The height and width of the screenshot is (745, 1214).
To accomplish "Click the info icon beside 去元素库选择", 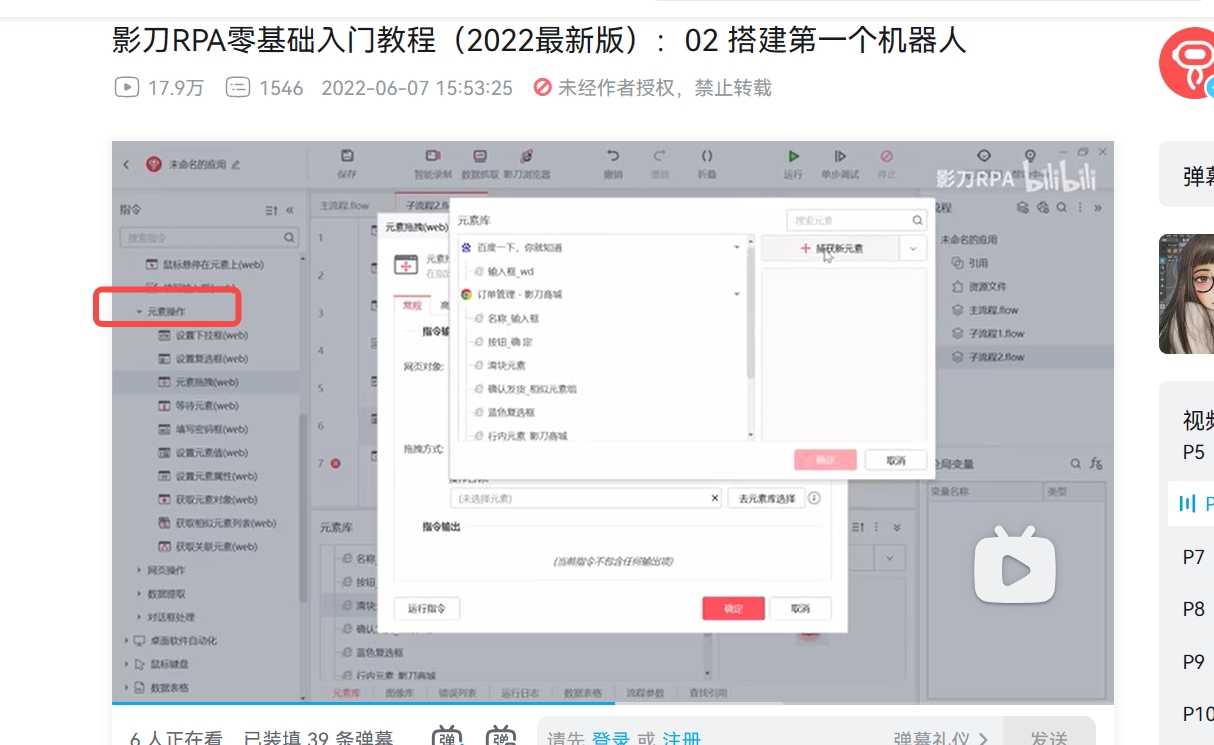I will pos(814,497).
